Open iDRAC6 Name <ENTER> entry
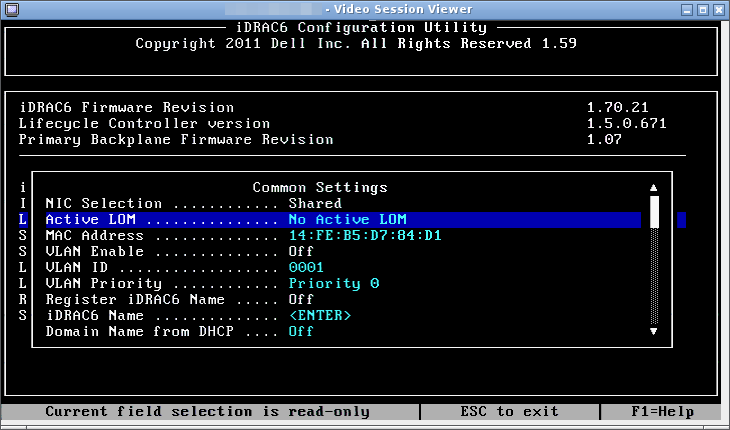Viewport: 730px width, 430px height. 320,316
